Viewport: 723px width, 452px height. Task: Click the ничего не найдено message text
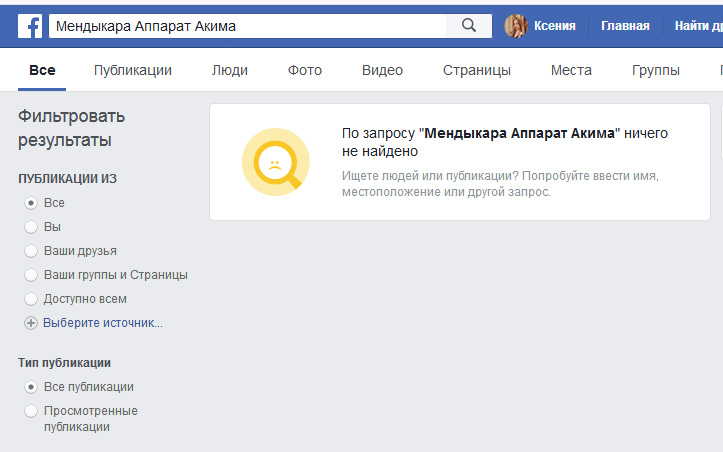[x=505, y=142]
